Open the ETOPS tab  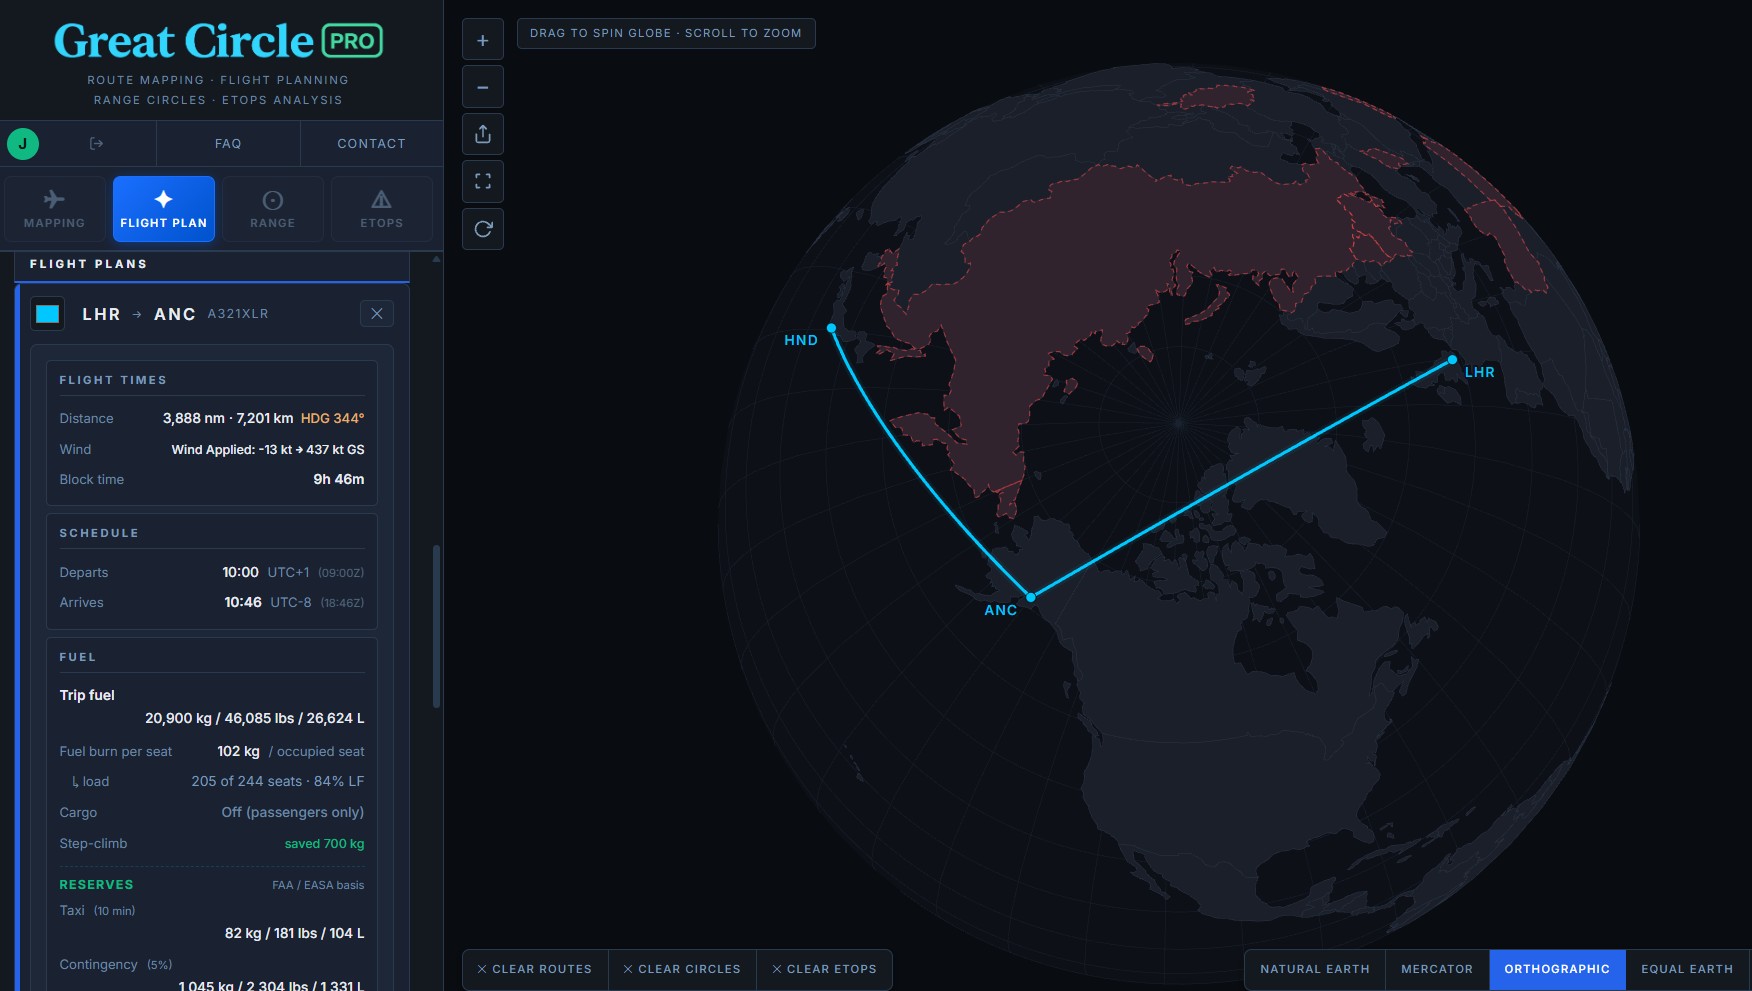[381, 209]
